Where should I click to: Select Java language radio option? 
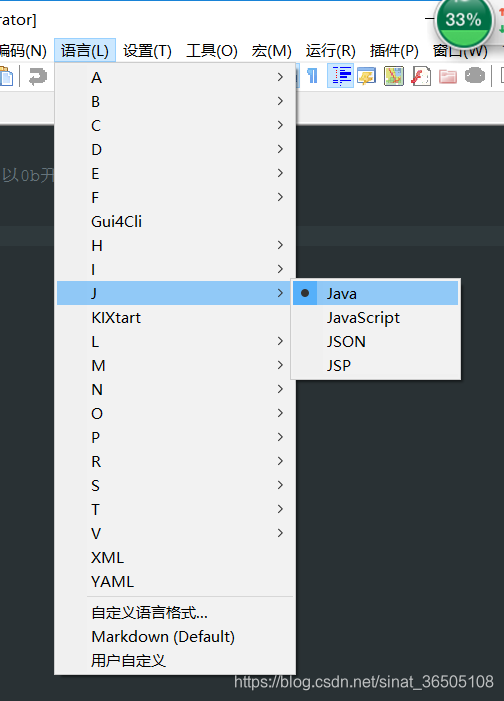pos(376,293)
